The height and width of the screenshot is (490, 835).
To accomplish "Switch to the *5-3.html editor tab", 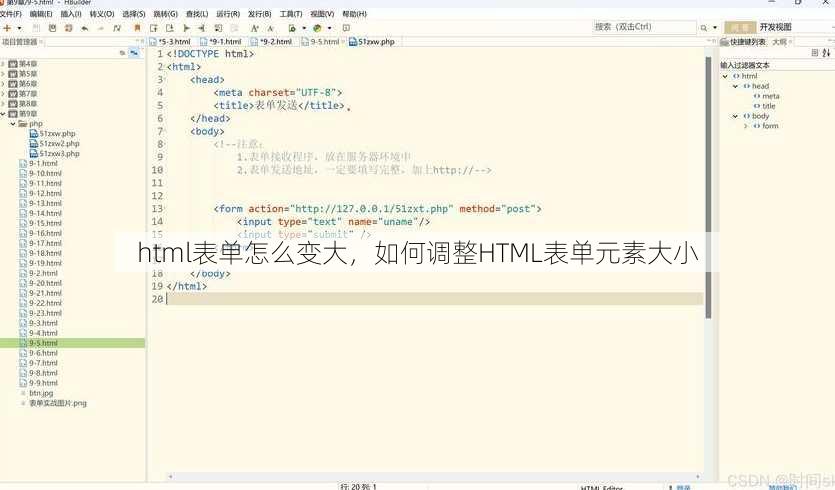I will tap(170, 42).
